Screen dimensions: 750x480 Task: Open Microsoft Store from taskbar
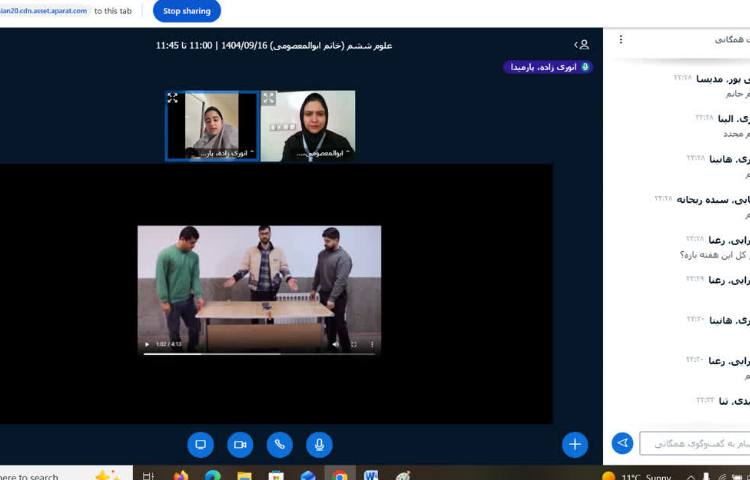(276, 476)
